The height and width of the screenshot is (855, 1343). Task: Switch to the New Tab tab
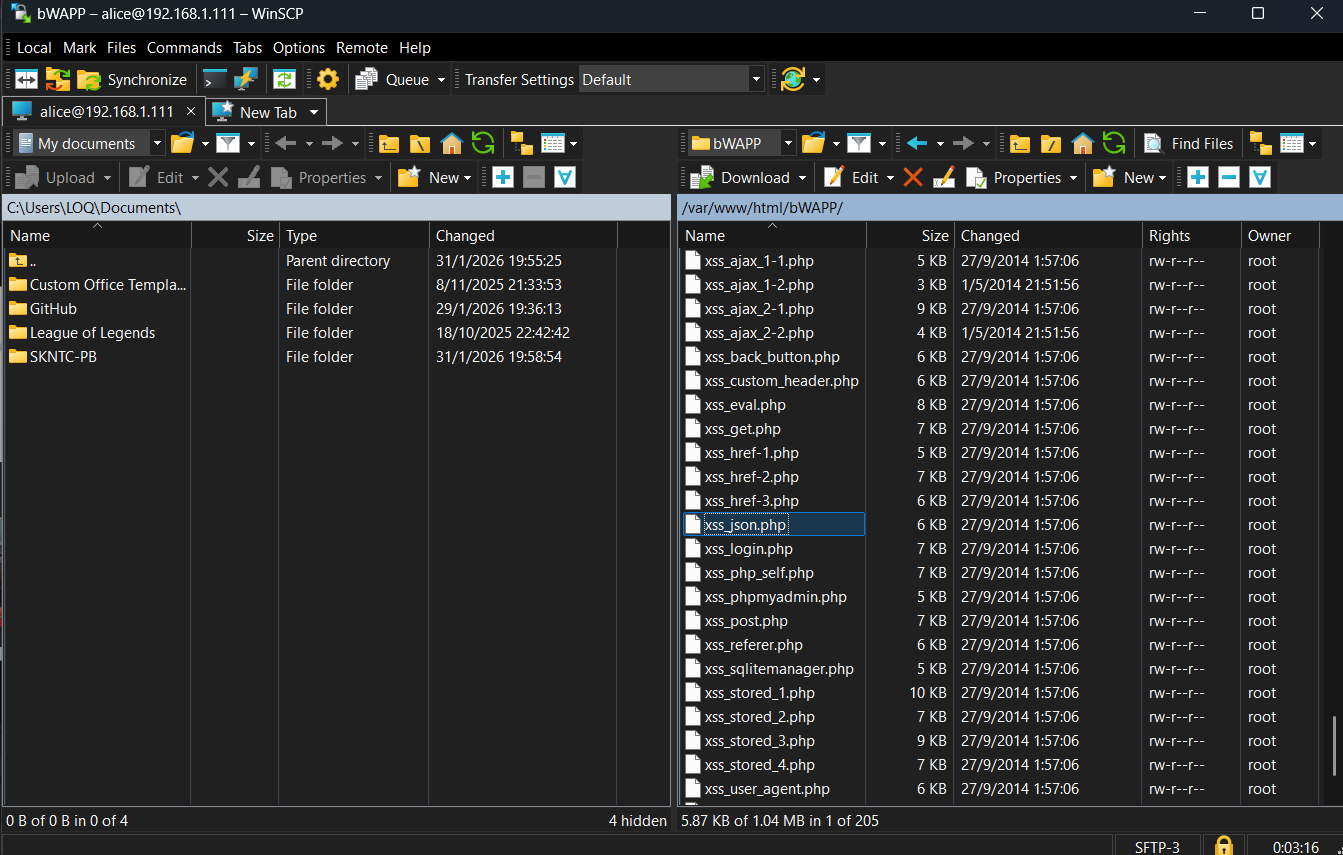[x=267, y=112]
